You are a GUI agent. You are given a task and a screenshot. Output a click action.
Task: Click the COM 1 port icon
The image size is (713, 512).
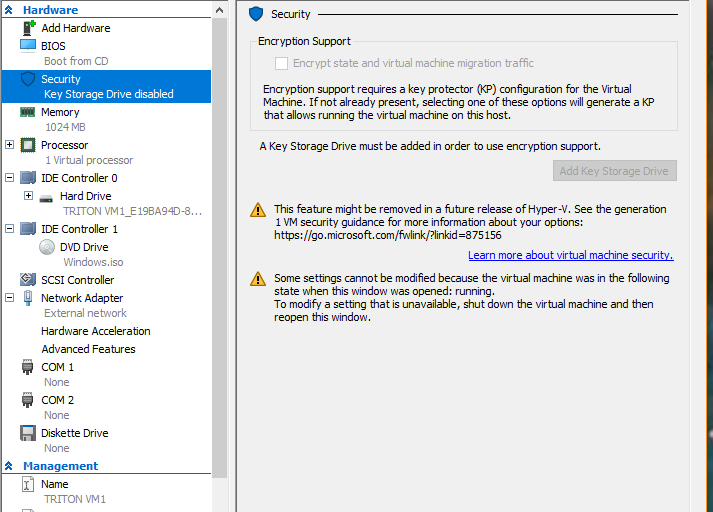pos(28,367)
